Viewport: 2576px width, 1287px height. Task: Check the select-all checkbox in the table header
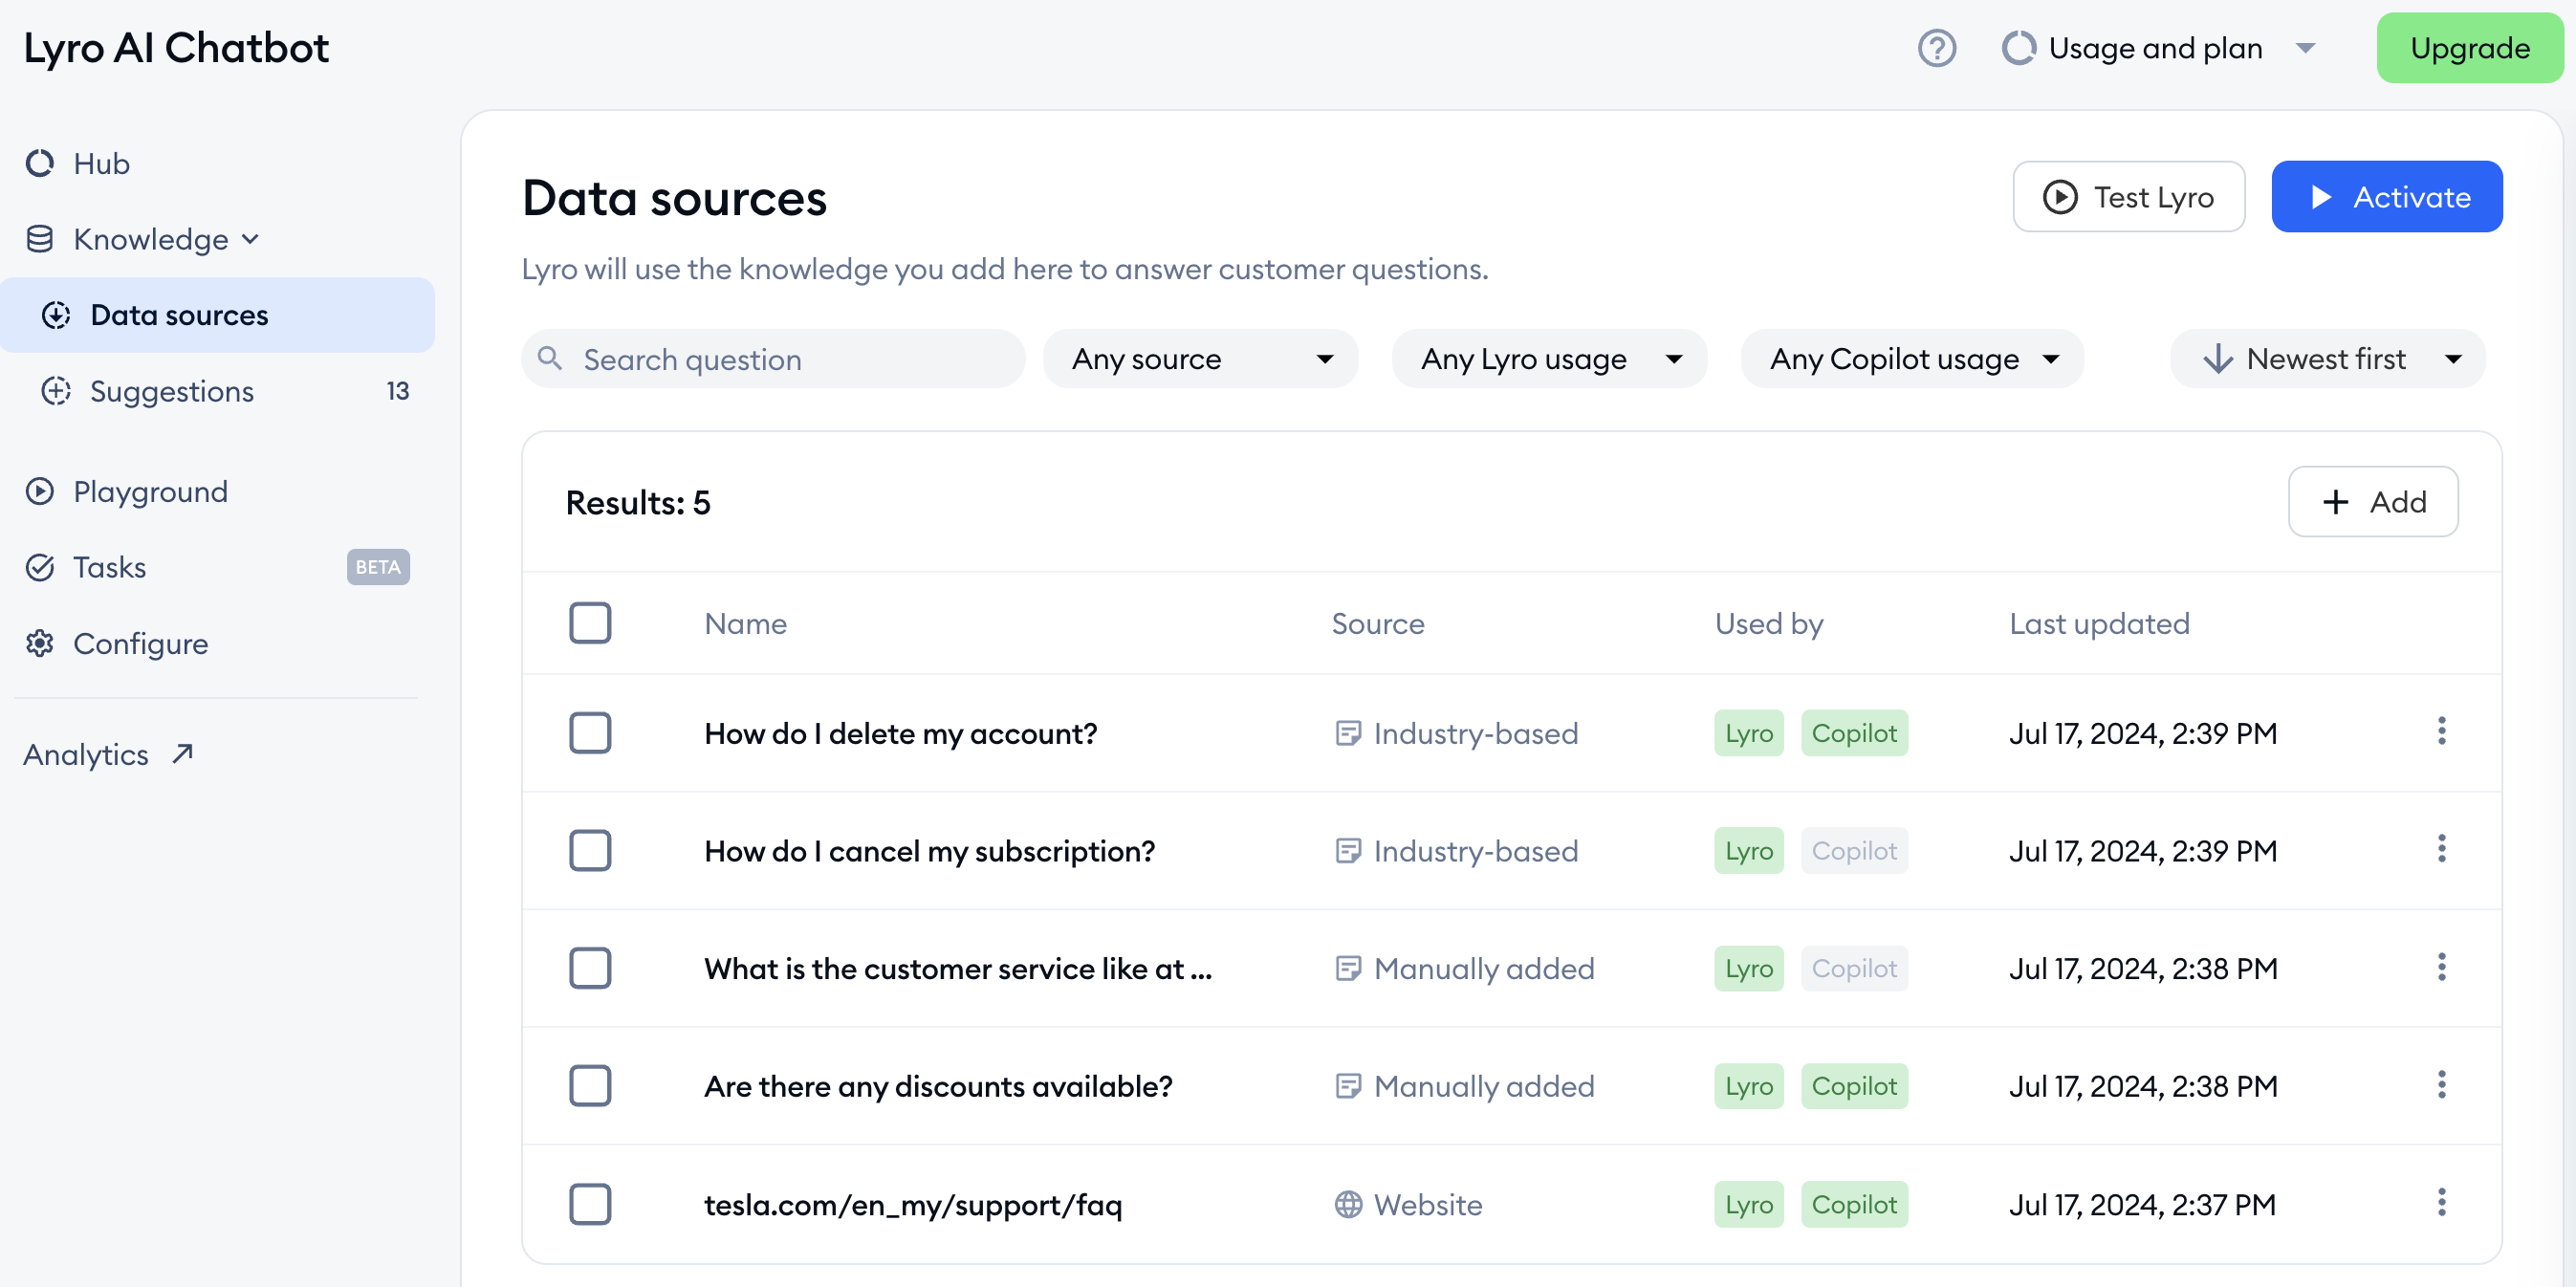[590, 622]
